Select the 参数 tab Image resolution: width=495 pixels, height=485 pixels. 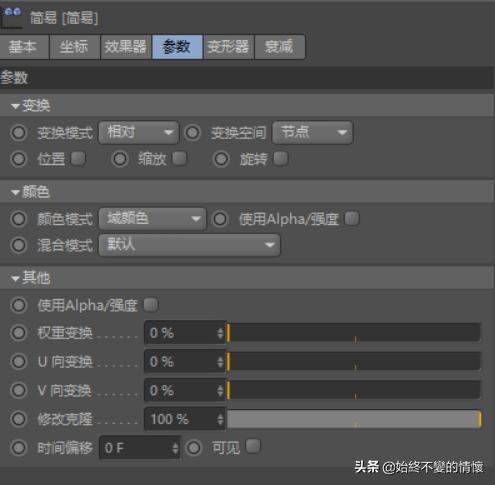tap(177, 47)
